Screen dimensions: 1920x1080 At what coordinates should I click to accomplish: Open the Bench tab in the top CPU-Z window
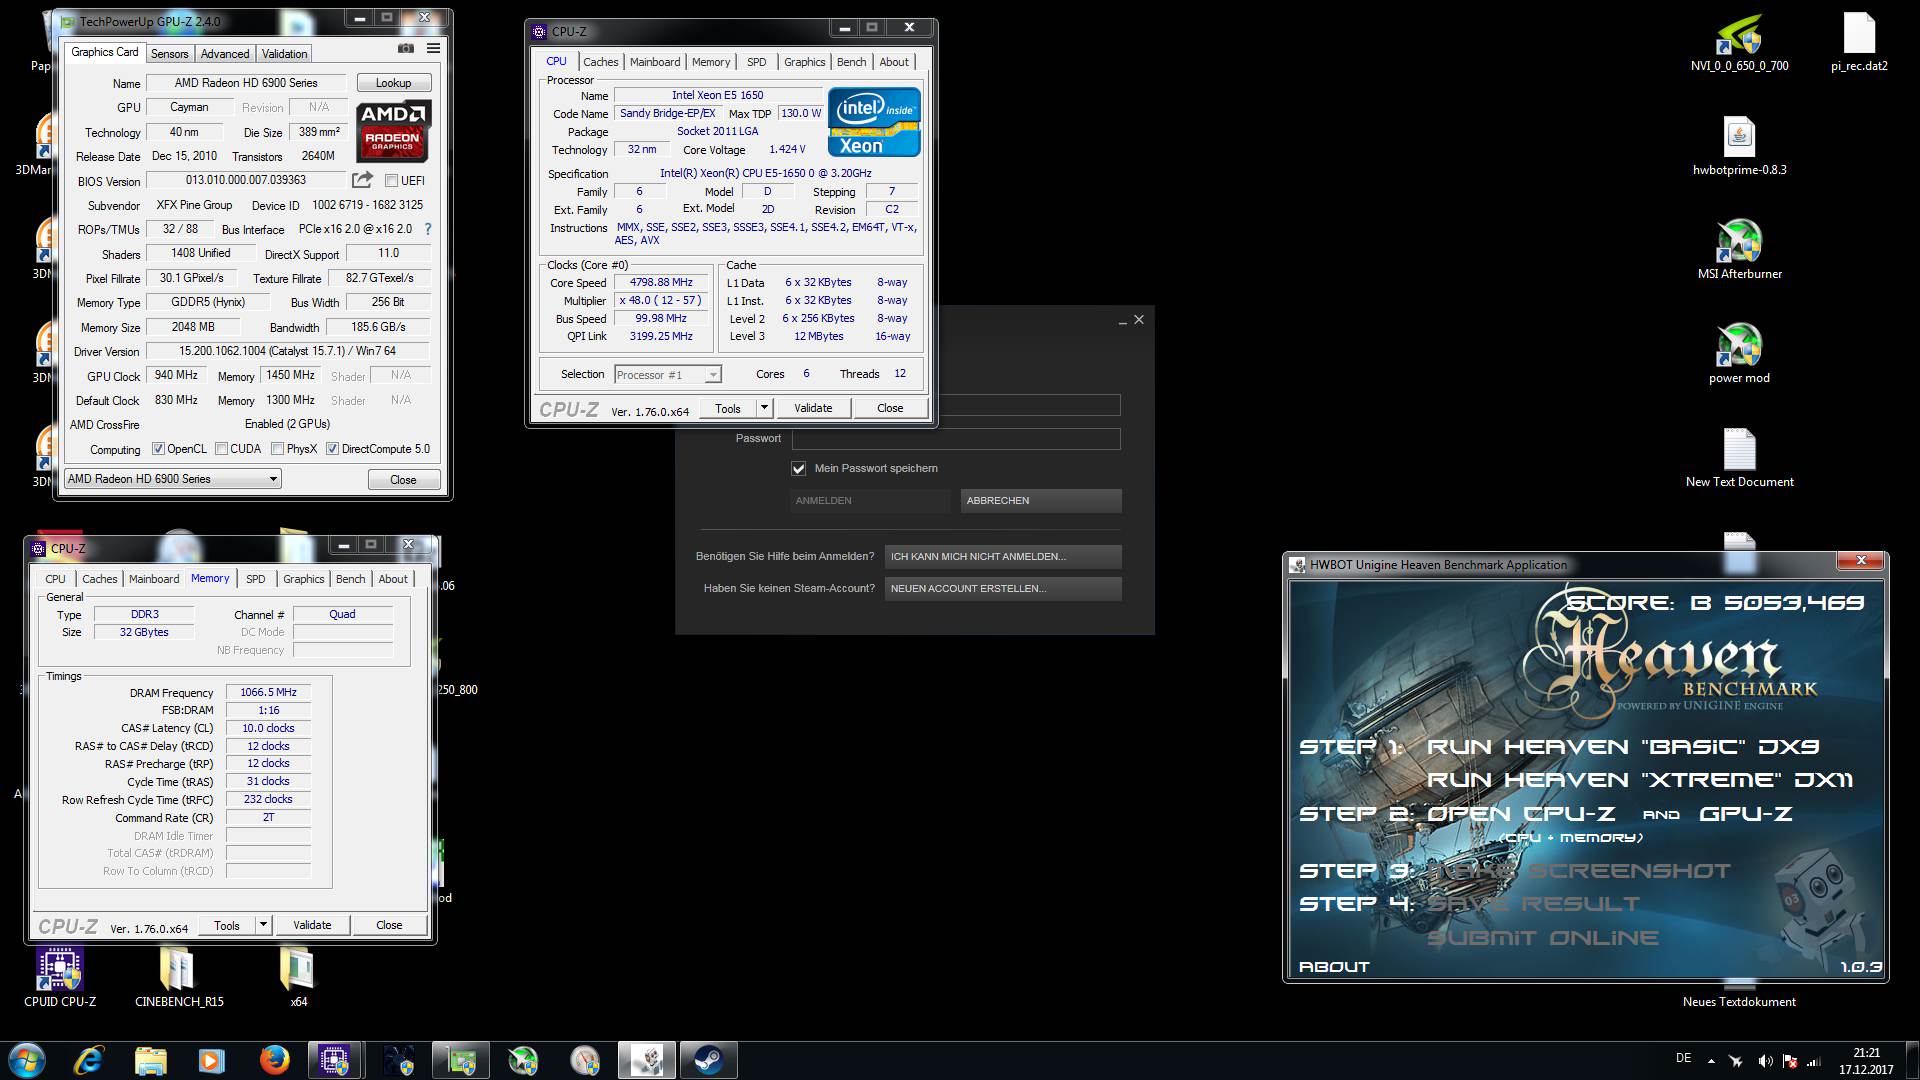(852, 62)
